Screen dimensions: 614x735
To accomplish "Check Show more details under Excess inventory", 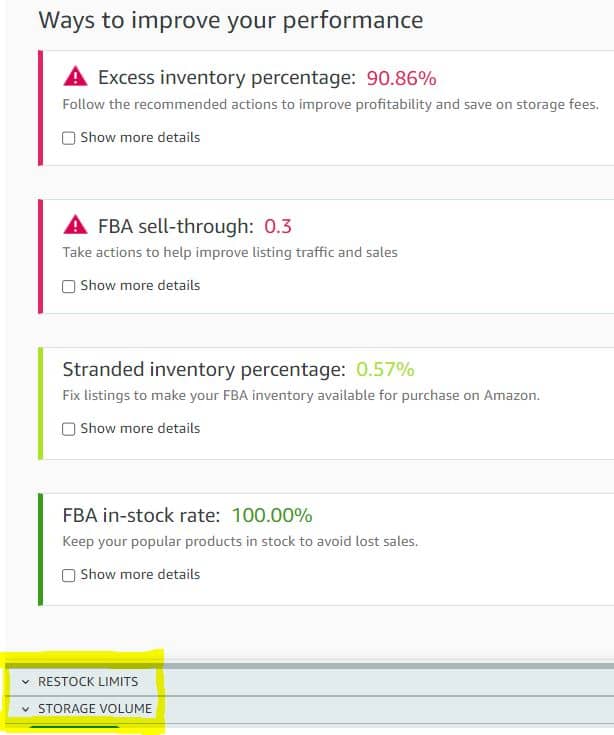I will click(68, 138).
